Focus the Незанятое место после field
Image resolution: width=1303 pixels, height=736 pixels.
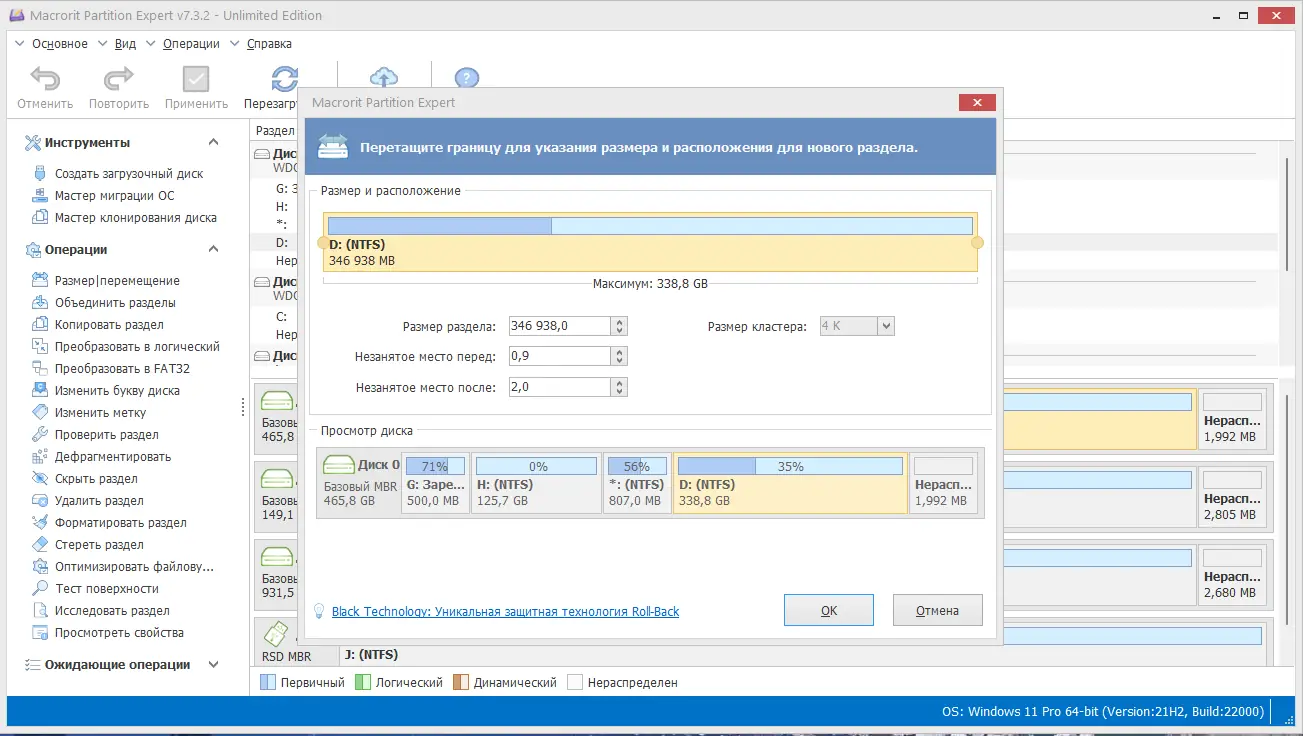pyautogui.click(x=560, y=387)
